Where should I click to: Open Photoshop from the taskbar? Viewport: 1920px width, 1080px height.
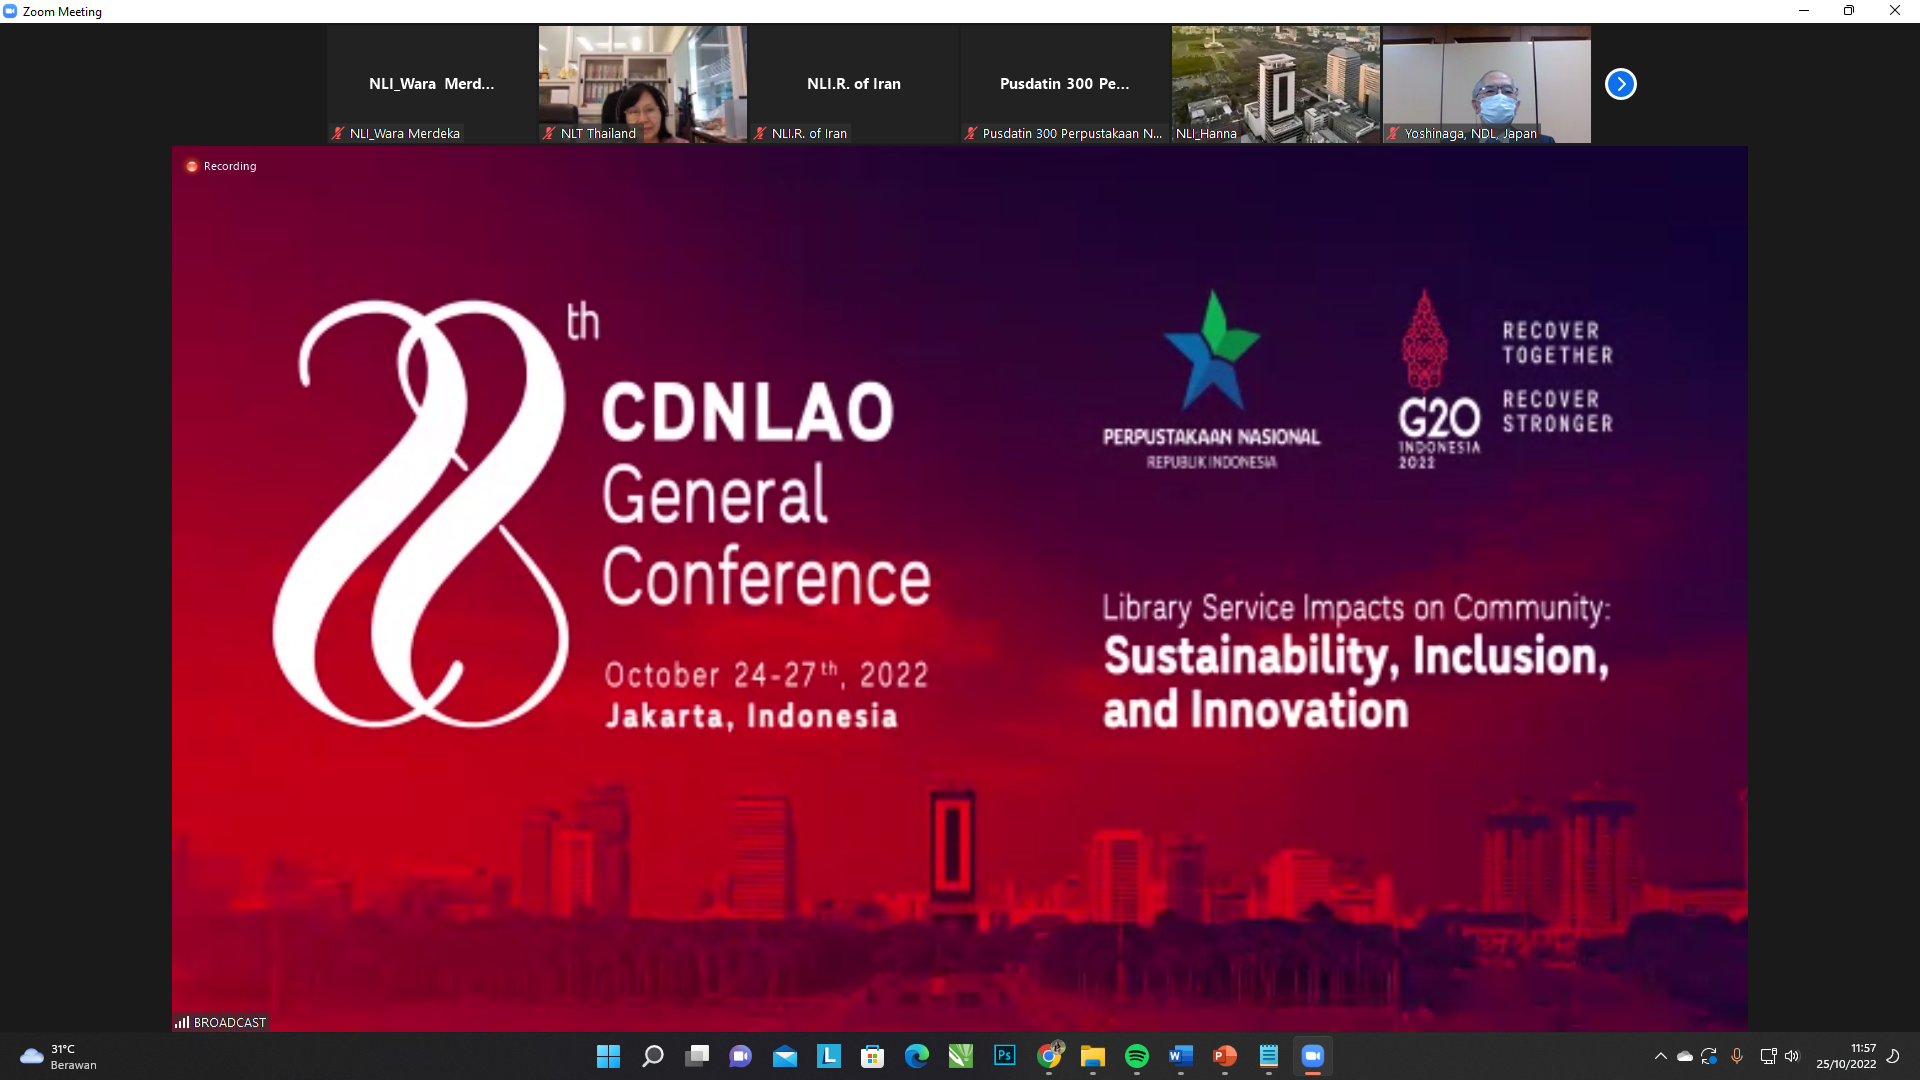tap(1005, 1056)
